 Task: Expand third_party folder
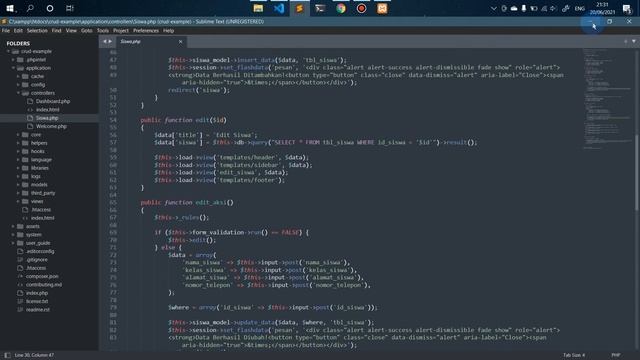(x=18, y=193)
